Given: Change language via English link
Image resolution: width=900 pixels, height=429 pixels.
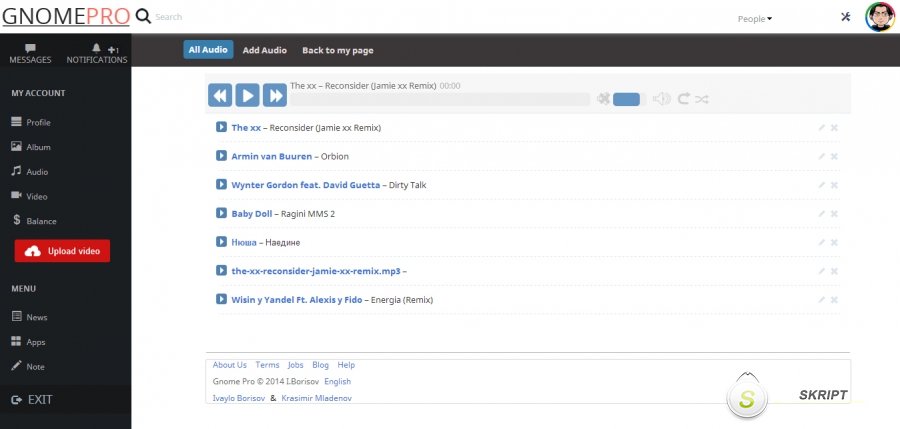Looking at the screenshot, I should pos(338,381).
